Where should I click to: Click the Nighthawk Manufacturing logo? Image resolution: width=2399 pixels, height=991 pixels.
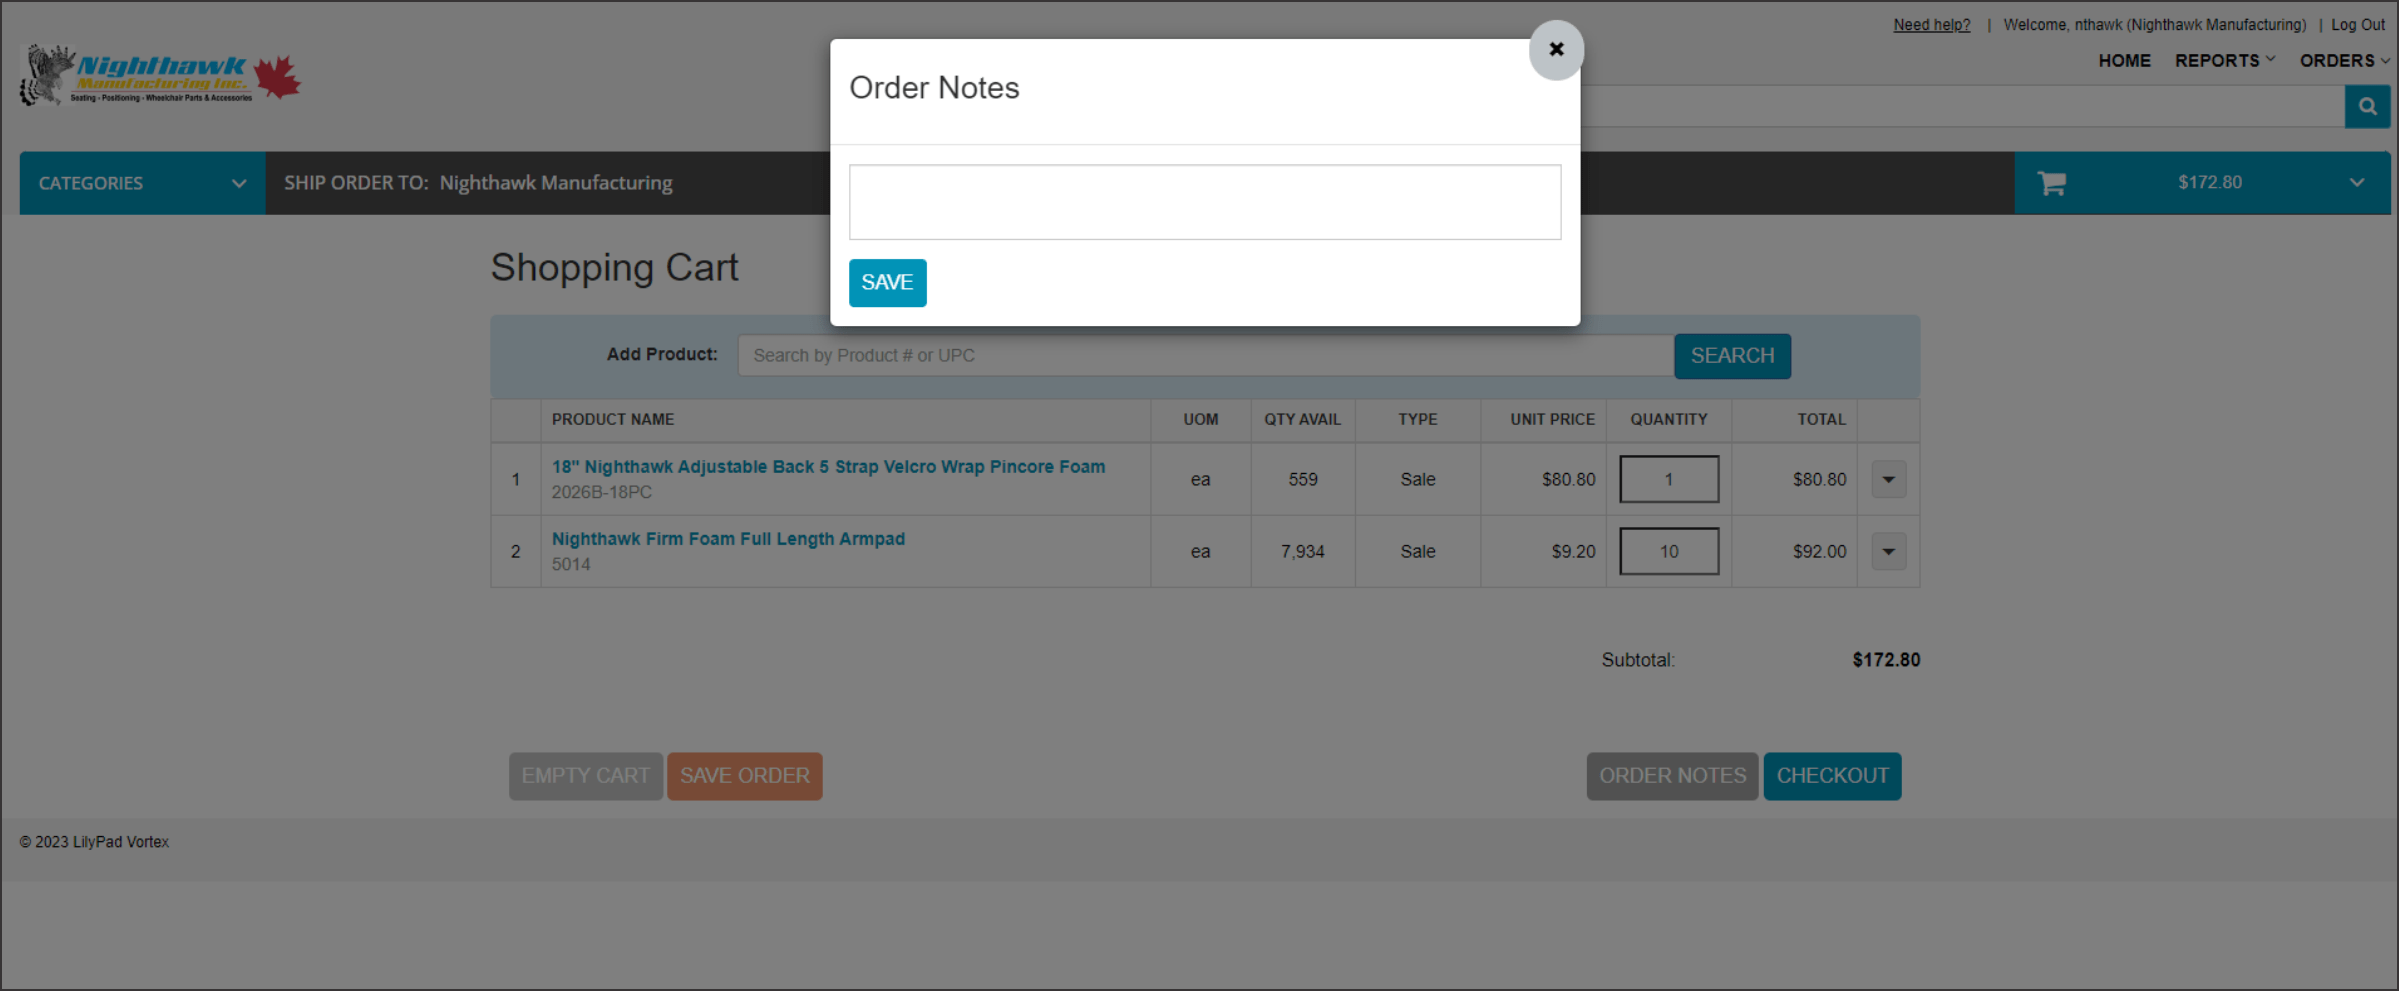pos(160,76)
